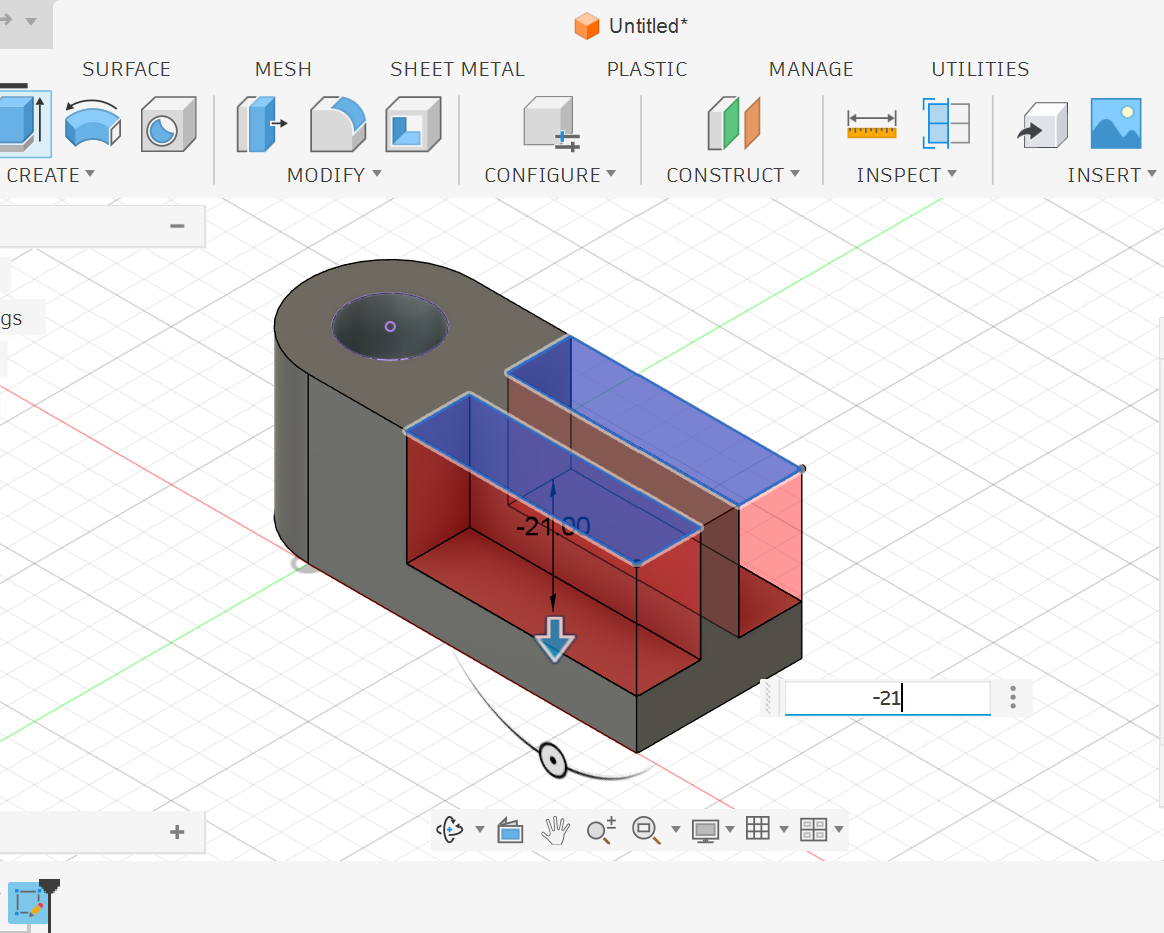Screen dimensions: 1164x933
Task: Click the Viewports layout icon
Action: click(x=814, y=829)
